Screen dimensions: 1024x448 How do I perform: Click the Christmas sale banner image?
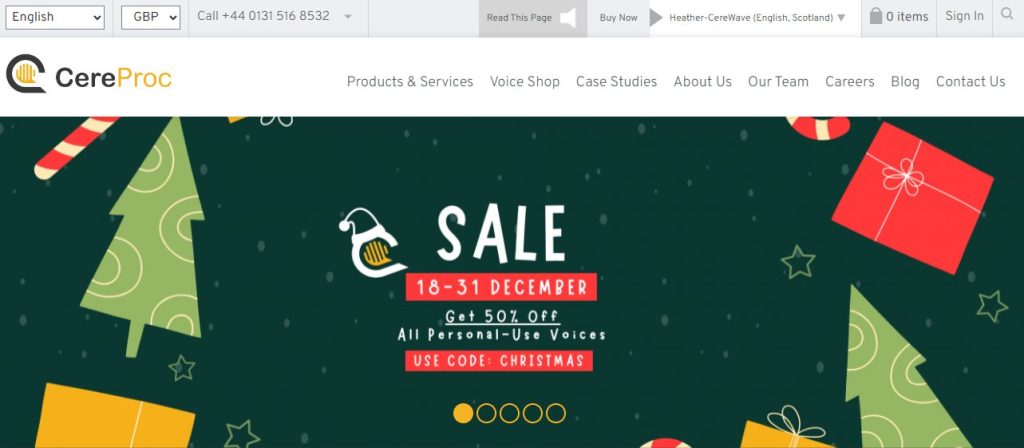point(512,282)
